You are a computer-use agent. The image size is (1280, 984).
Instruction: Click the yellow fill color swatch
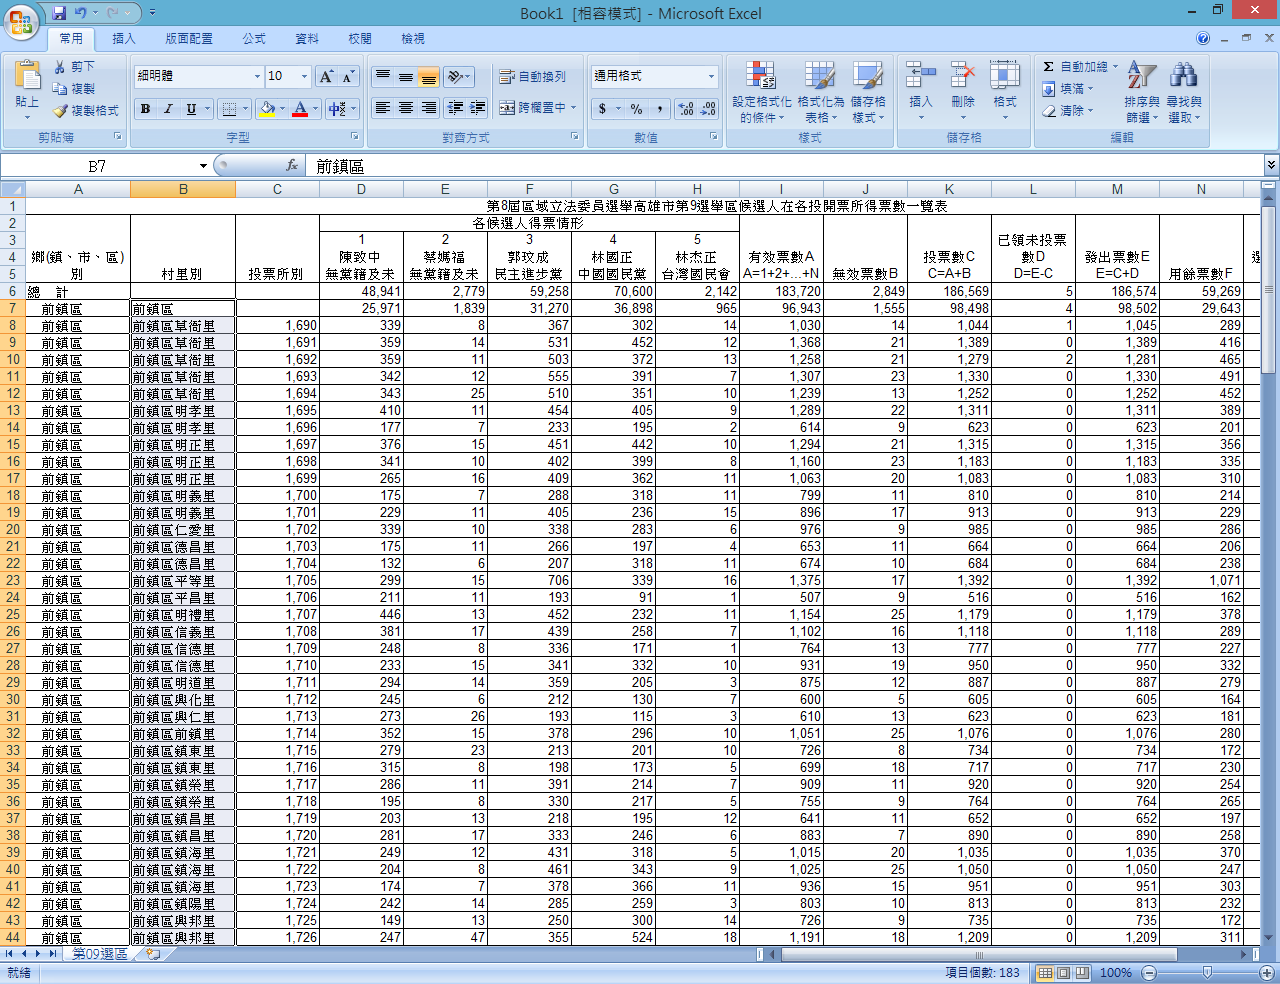pyautogui.click(x=267, y=109)
